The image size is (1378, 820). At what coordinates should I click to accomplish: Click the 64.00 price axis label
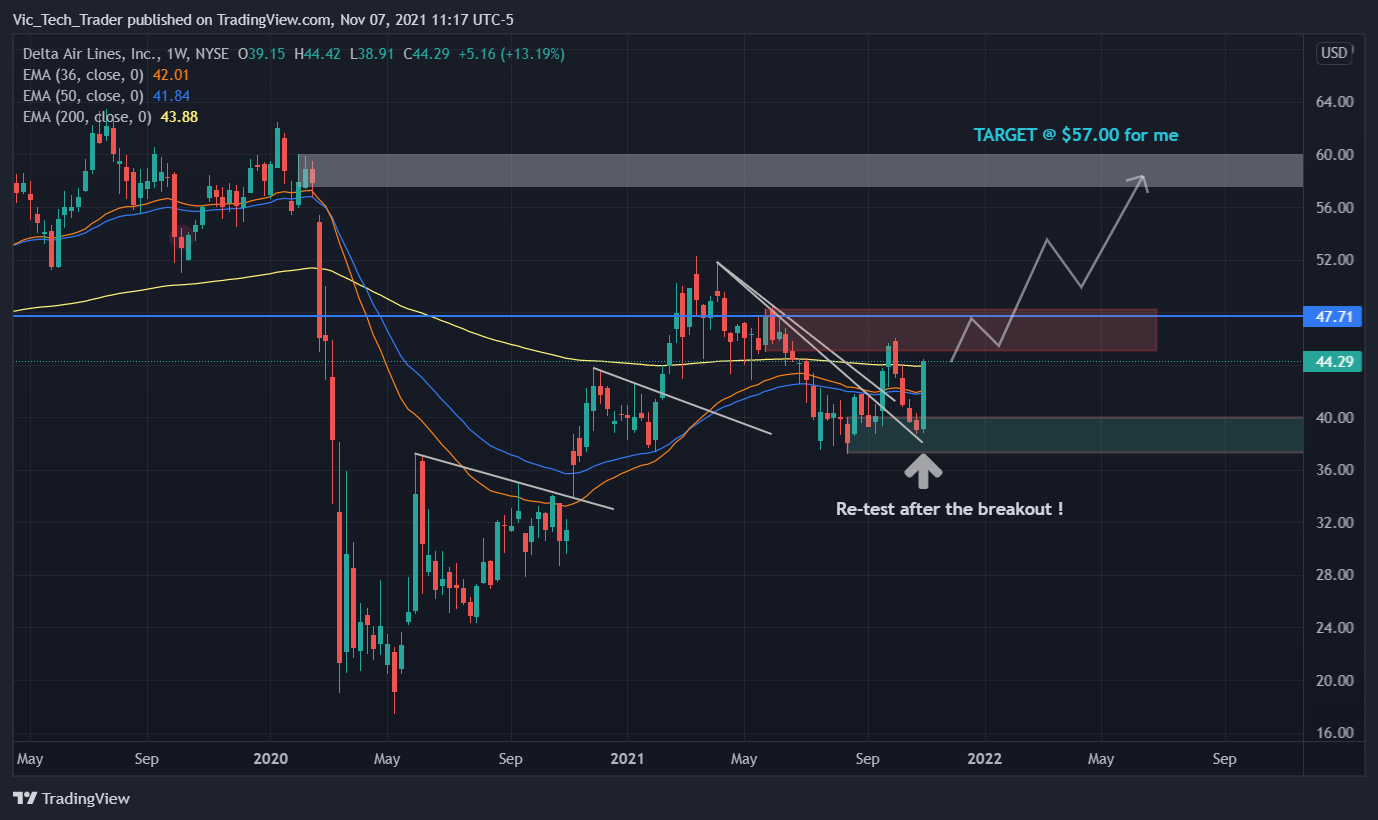click(x=1337, y=102)
